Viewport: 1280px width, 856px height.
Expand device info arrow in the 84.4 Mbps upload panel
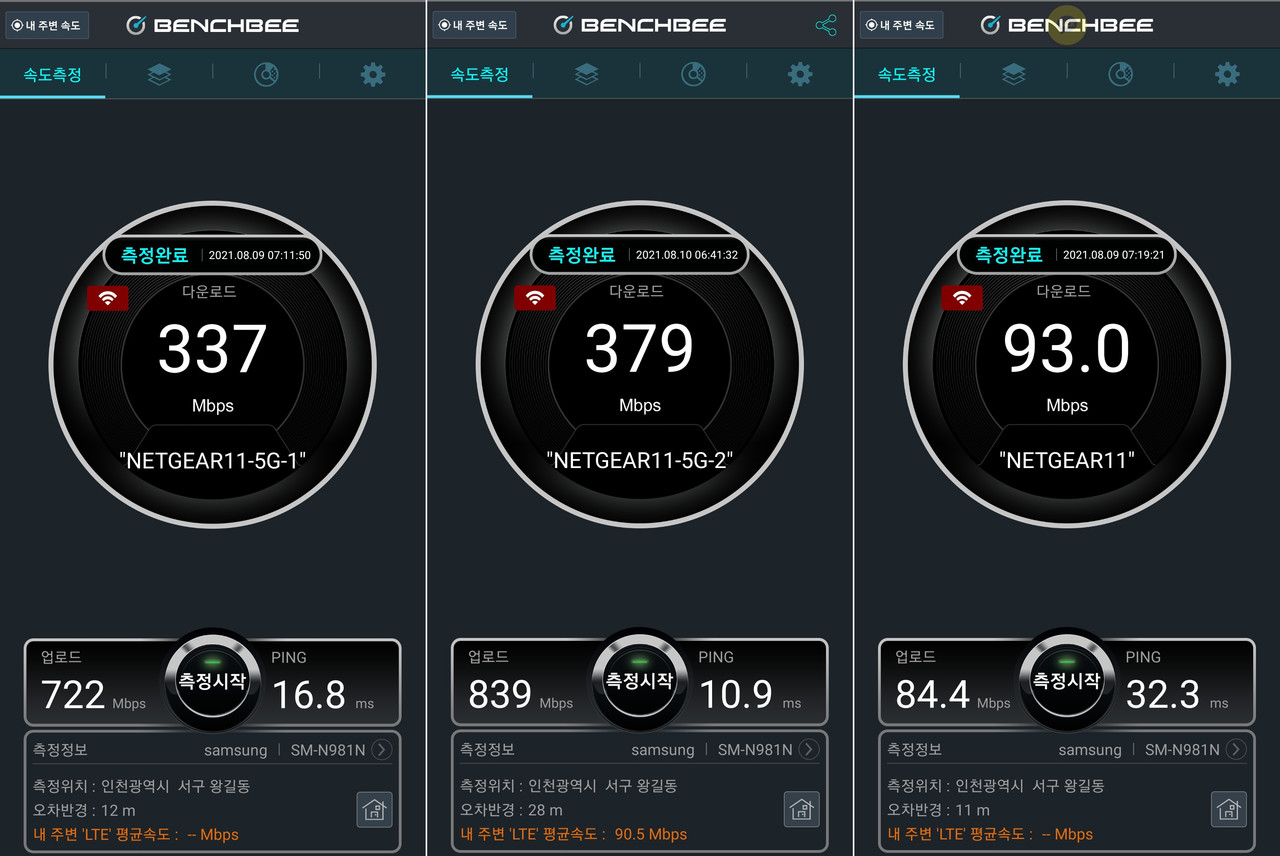(1236, 749)
